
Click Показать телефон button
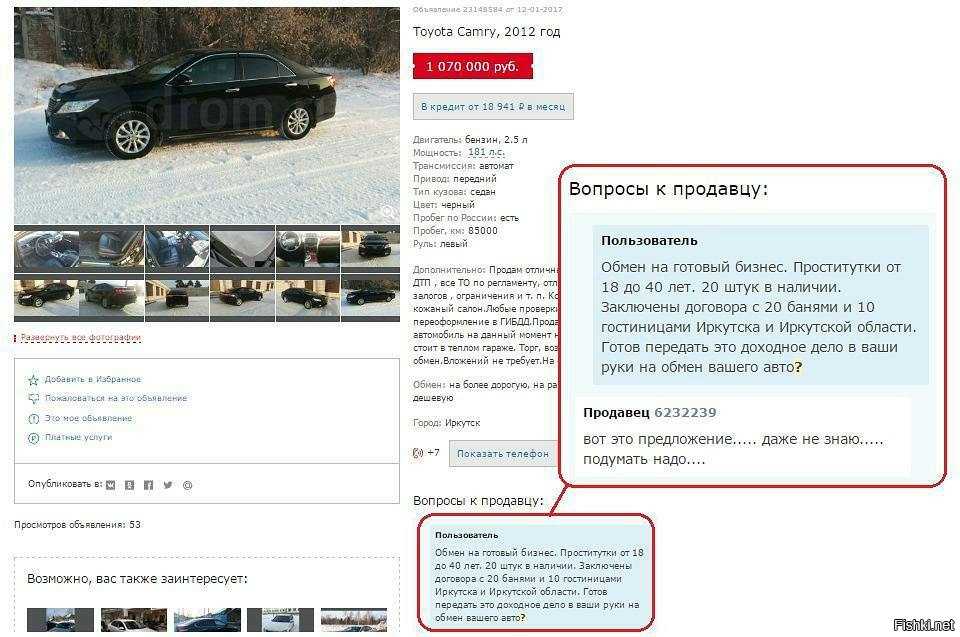click(x=503, y=454)
